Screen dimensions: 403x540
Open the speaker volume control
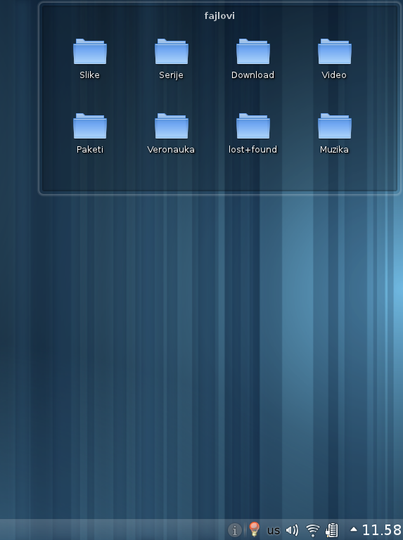[x=292, y=530]
